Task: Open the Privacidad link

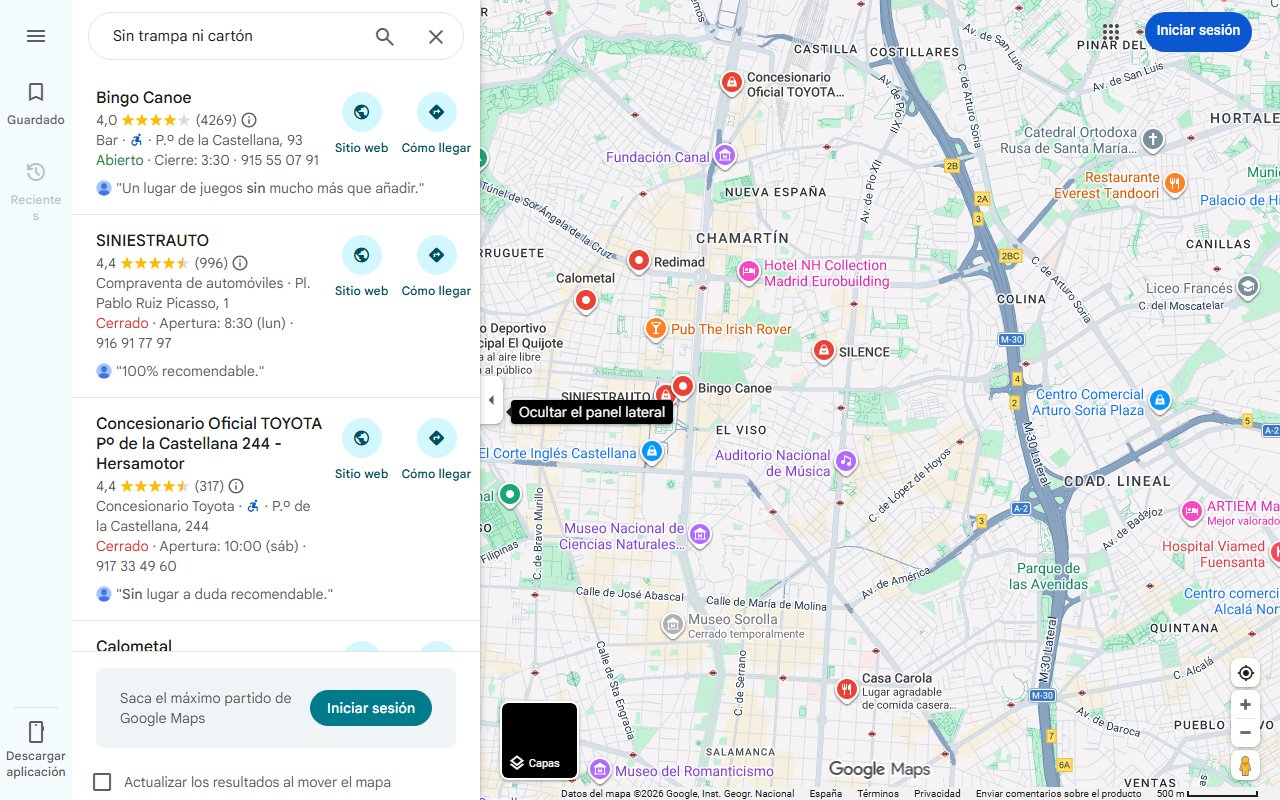Action: click(x=936, y=791)
